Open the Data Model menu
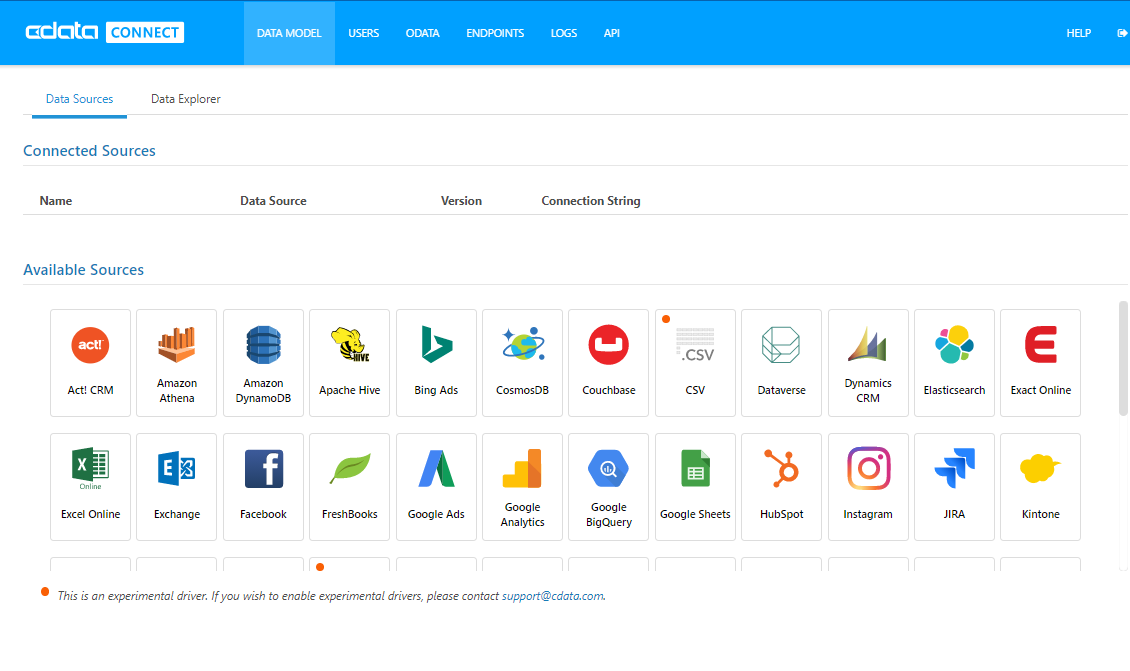Screen dimensions: 1130x671 [289, 33]
